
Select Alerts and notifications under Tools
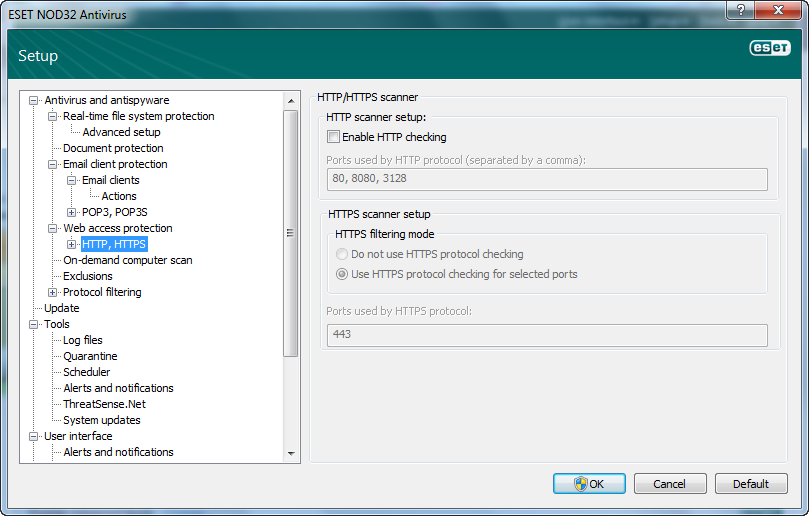118,388
